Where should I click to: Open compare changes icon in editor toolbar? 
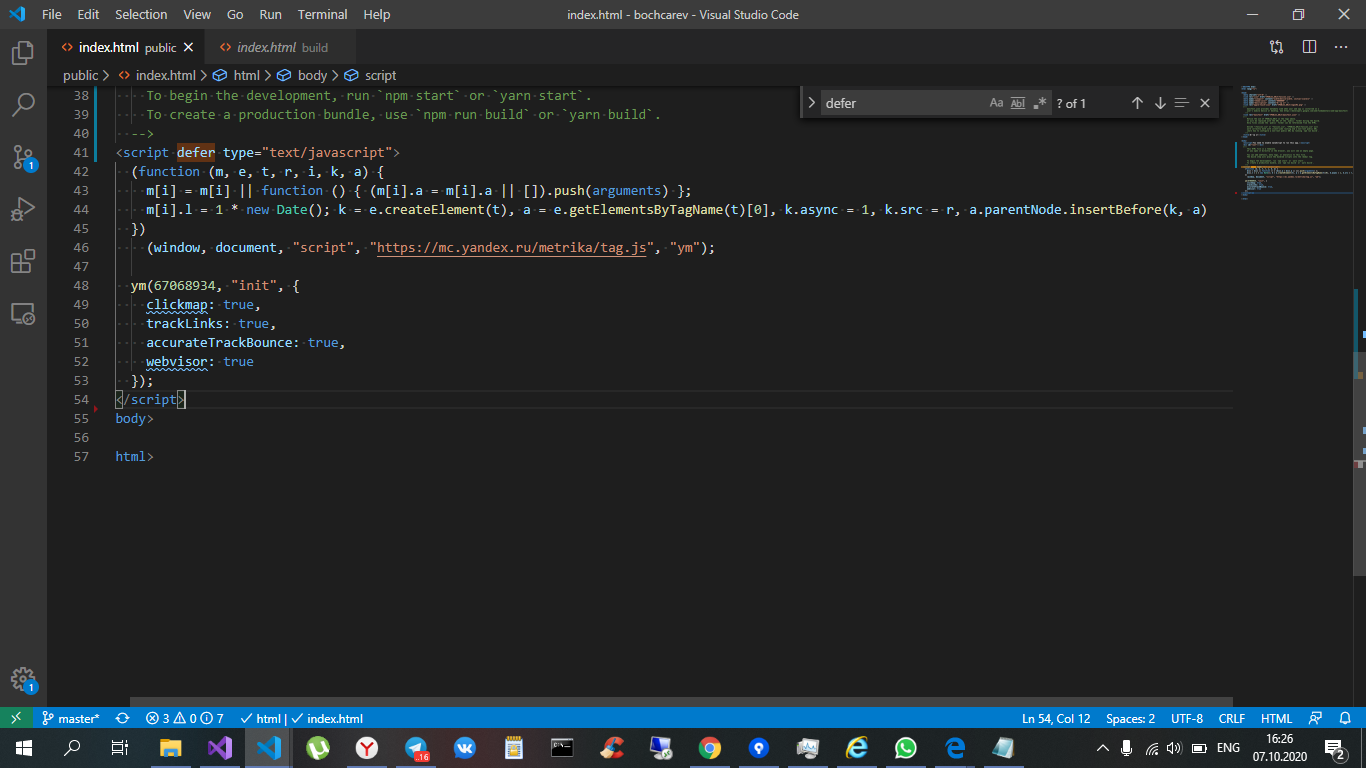[x=1277, y=47]
